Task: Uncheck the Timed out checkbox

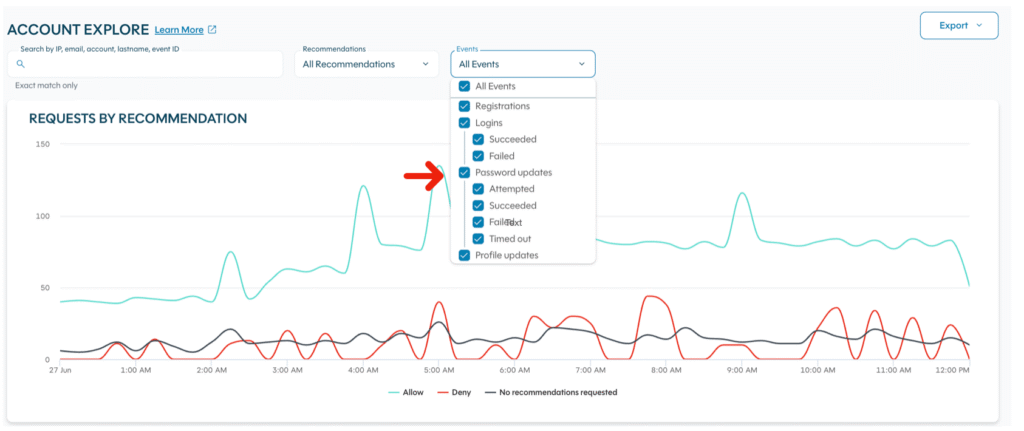Action: coord(478,239)
